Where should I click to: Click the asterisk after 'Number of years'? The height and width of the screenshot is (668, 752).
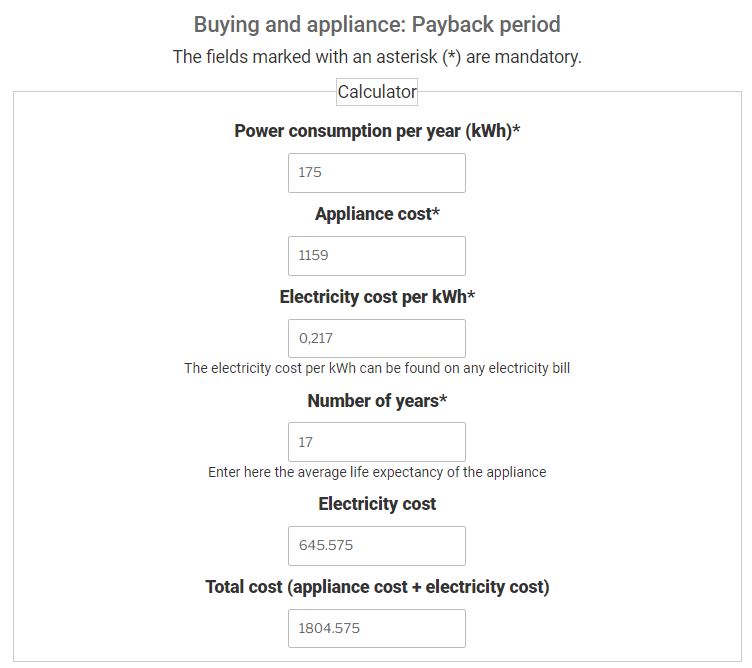[x=443, y=399]
